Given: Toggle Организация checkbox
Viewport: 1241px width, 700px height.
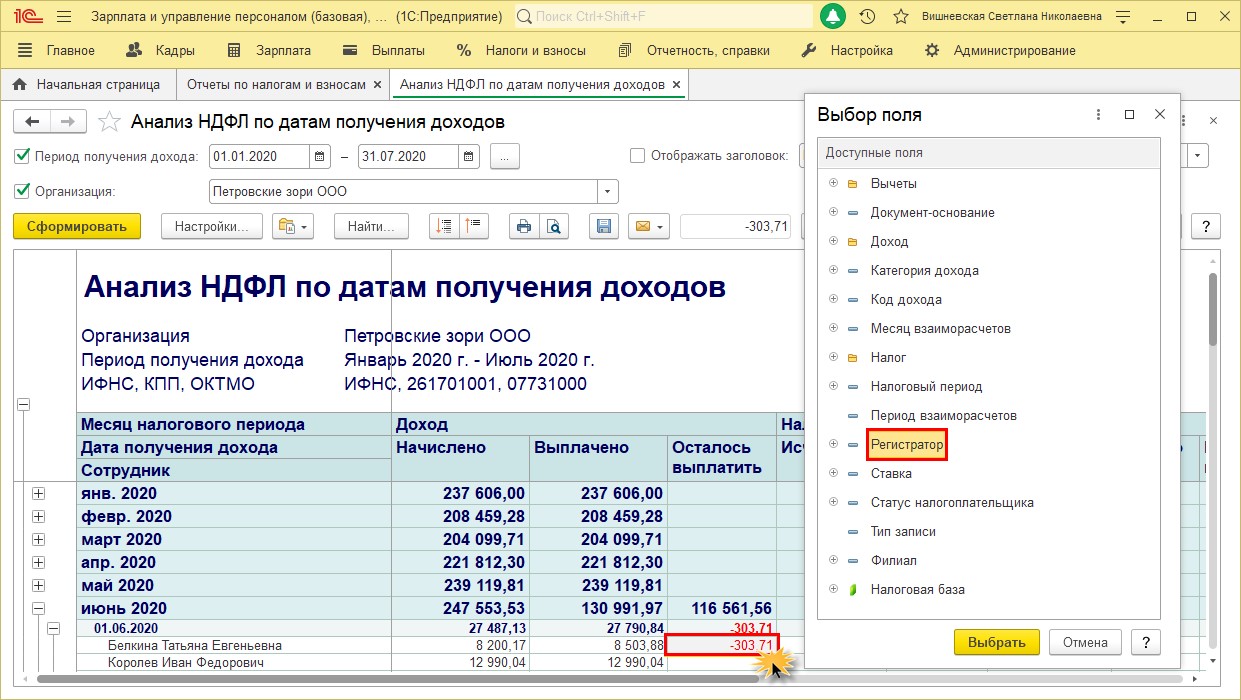Looking at the screenshot, I should (22, 191).
